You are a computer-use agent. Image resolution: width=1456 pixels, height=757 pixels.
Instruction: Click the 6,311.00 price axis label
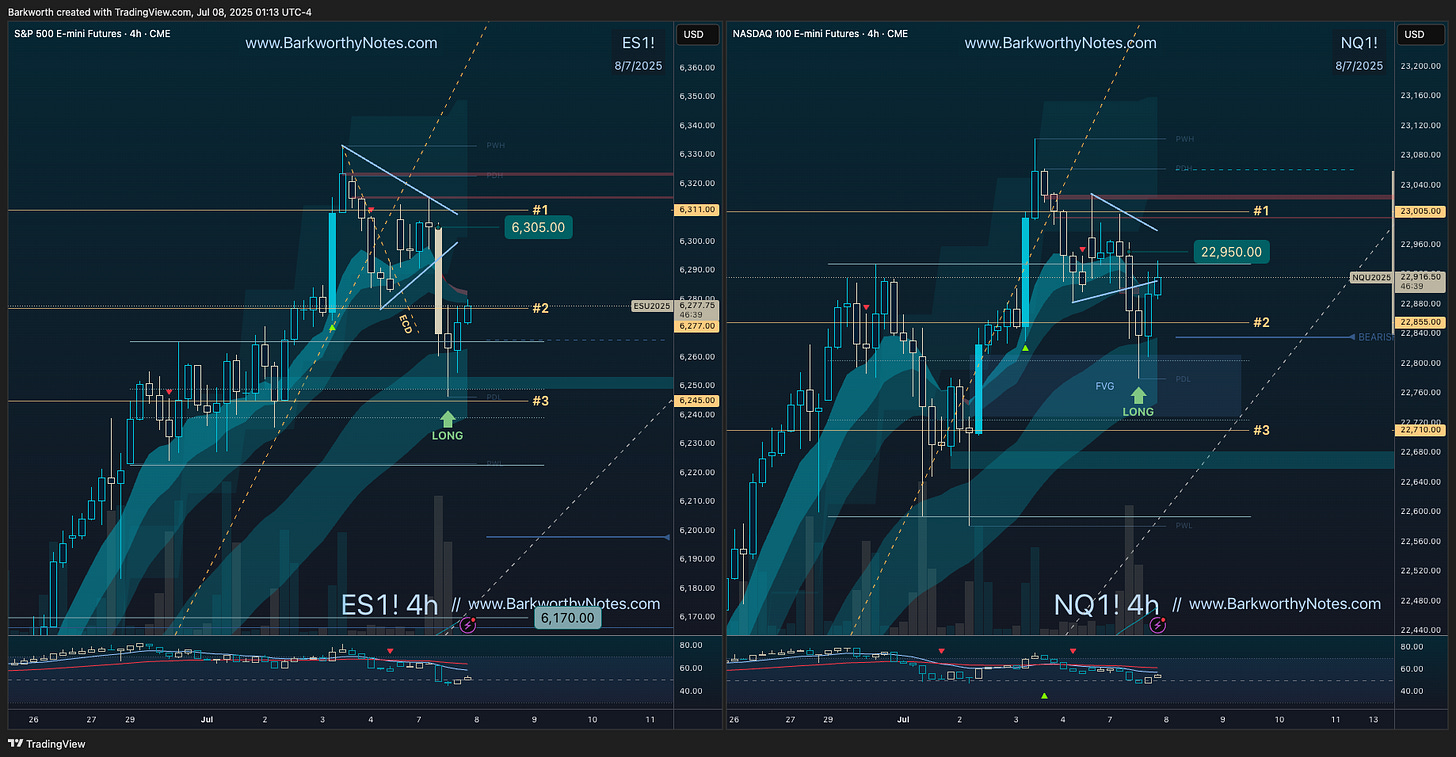(694, 211)
